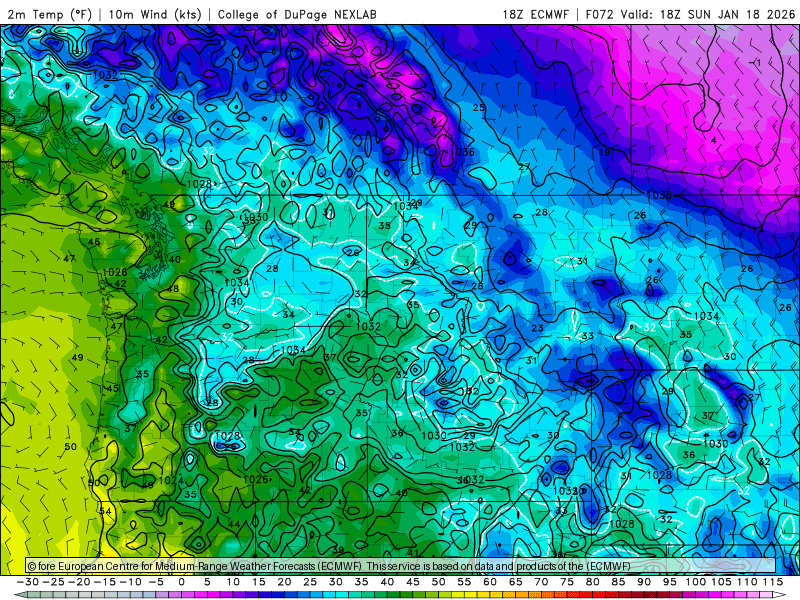The width and height of the screenshot is (800, 600).
Task: Select the "18Z SUN JAN 18 2026" valid time
Action: (727, 14)
